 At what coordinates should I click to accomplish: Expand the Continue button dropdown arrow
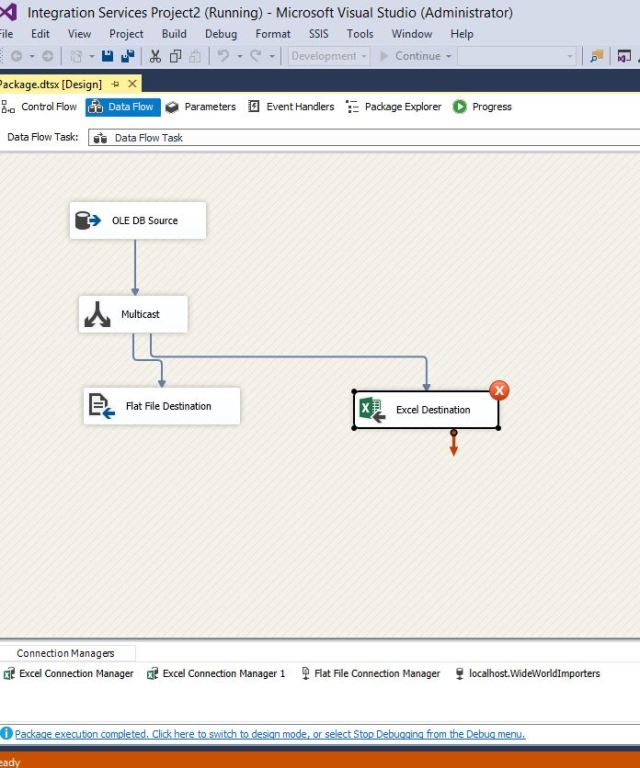pyautogui.click(x=449, y=56)
